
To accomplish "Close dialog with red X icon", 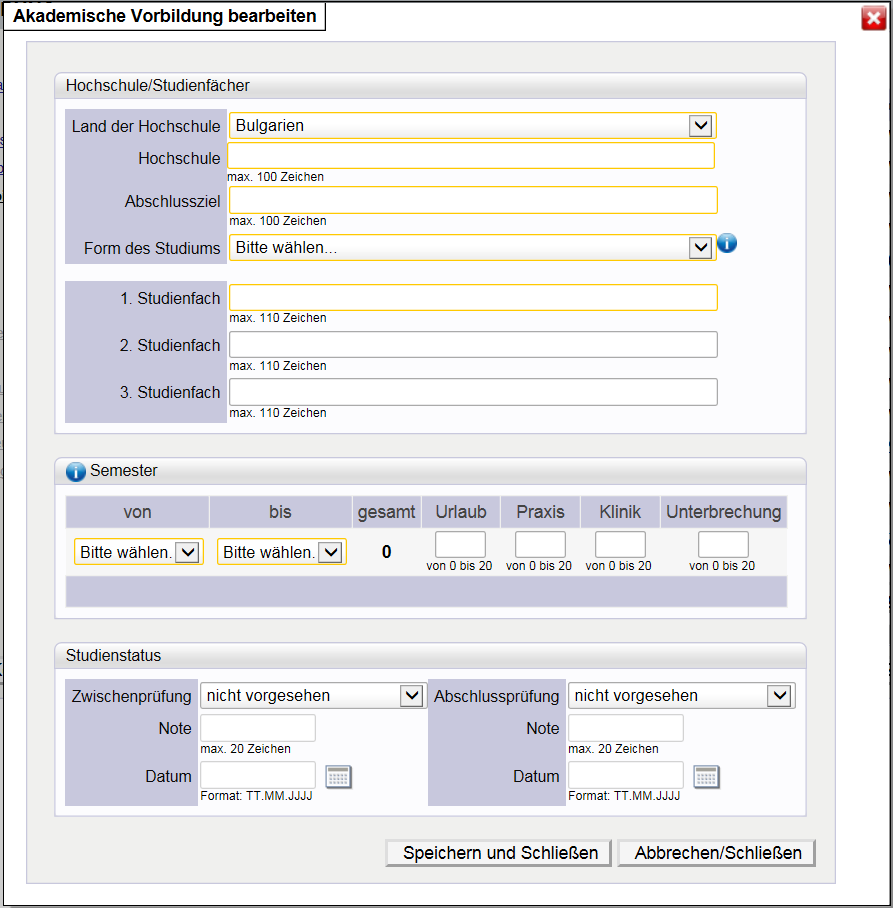I will click(x=873, y=18).
